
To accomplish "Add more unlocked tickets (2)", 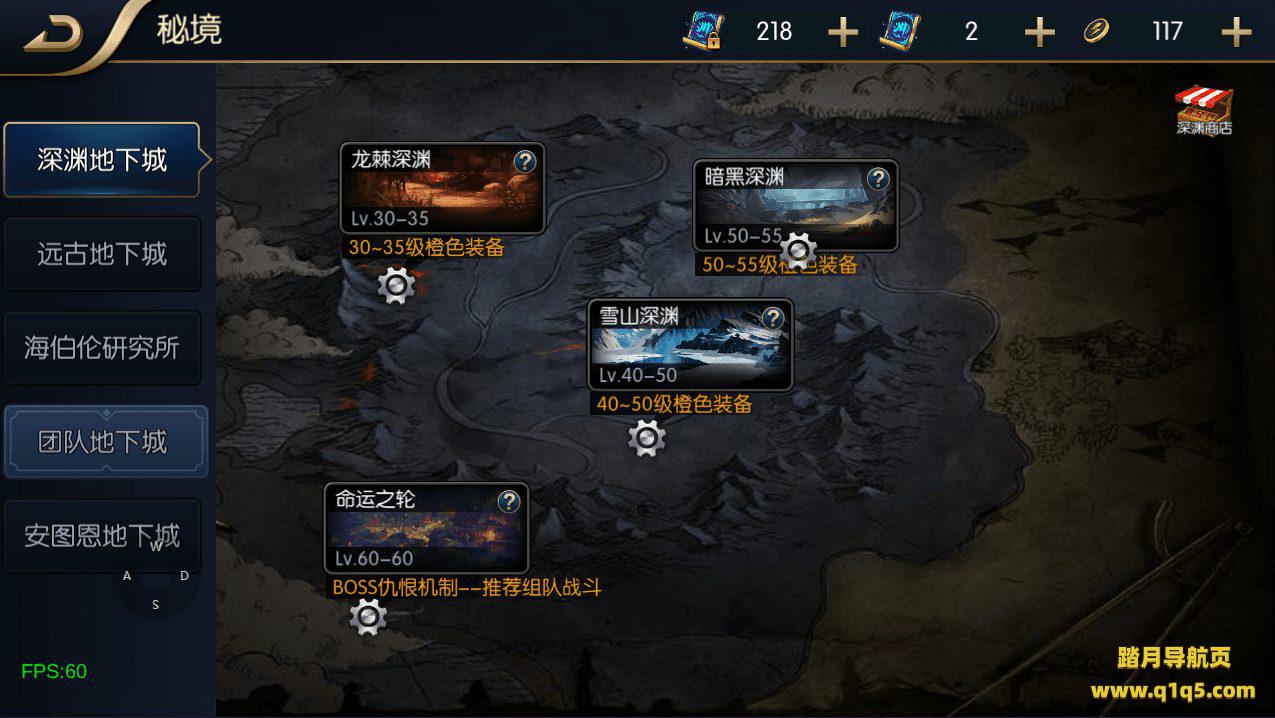I will point(1040,32).
